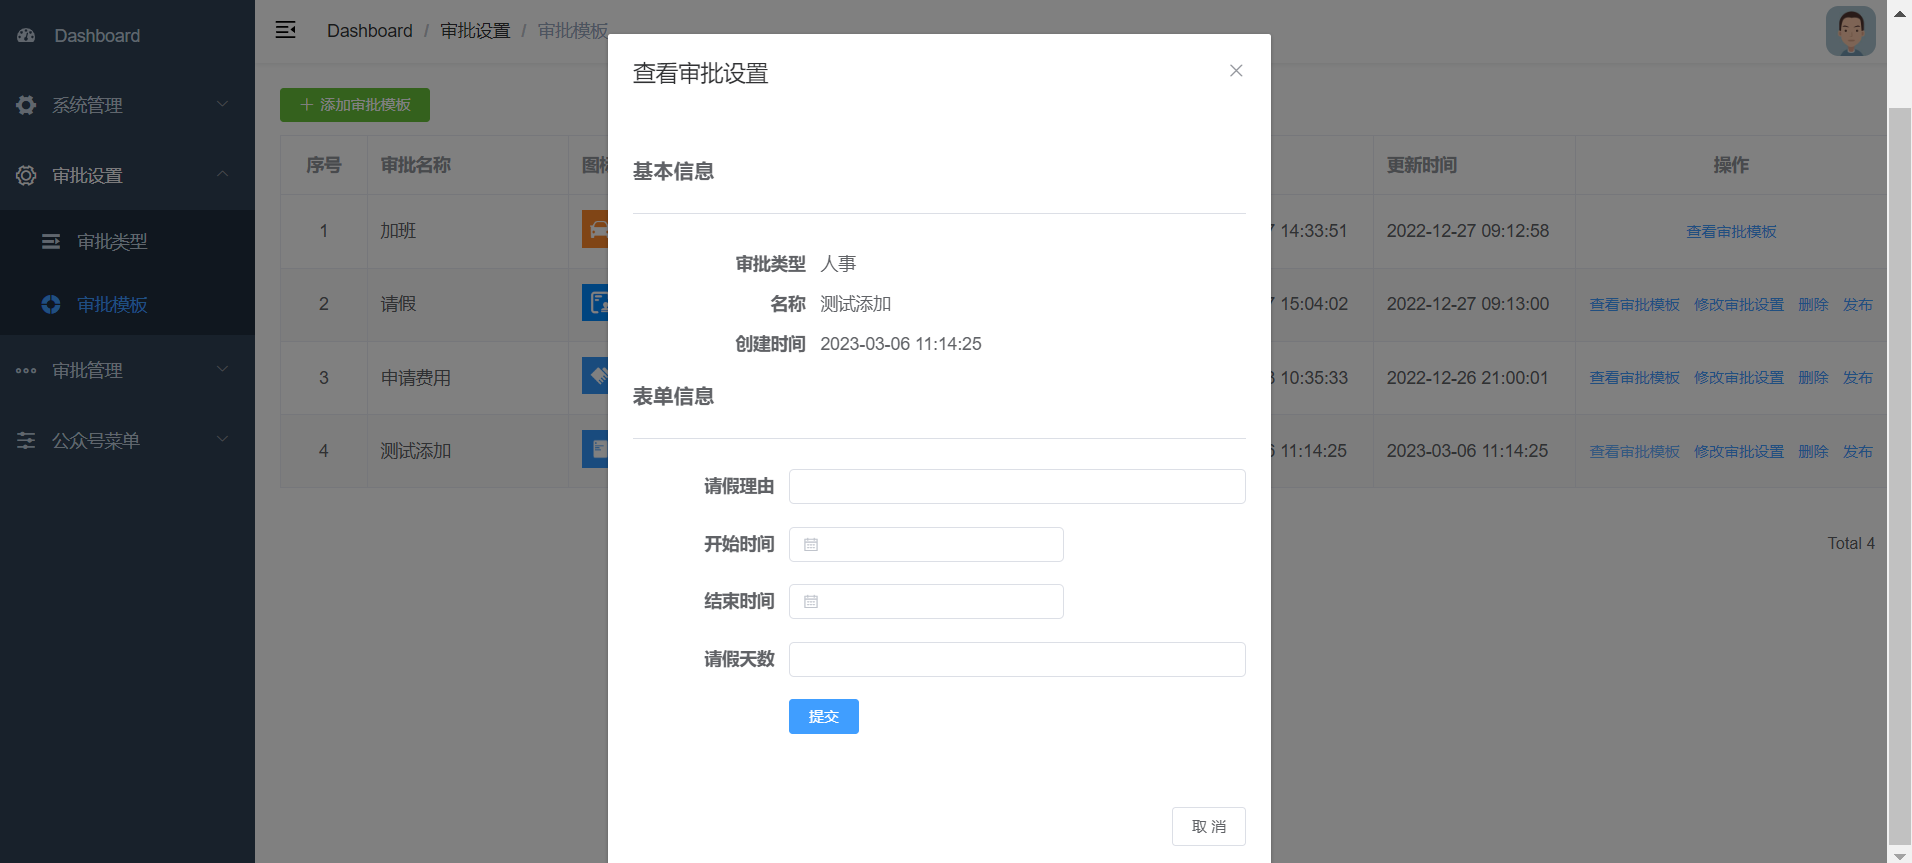
Task: Click the Total 4 pagination text
Action: (x=1851, y=543)
